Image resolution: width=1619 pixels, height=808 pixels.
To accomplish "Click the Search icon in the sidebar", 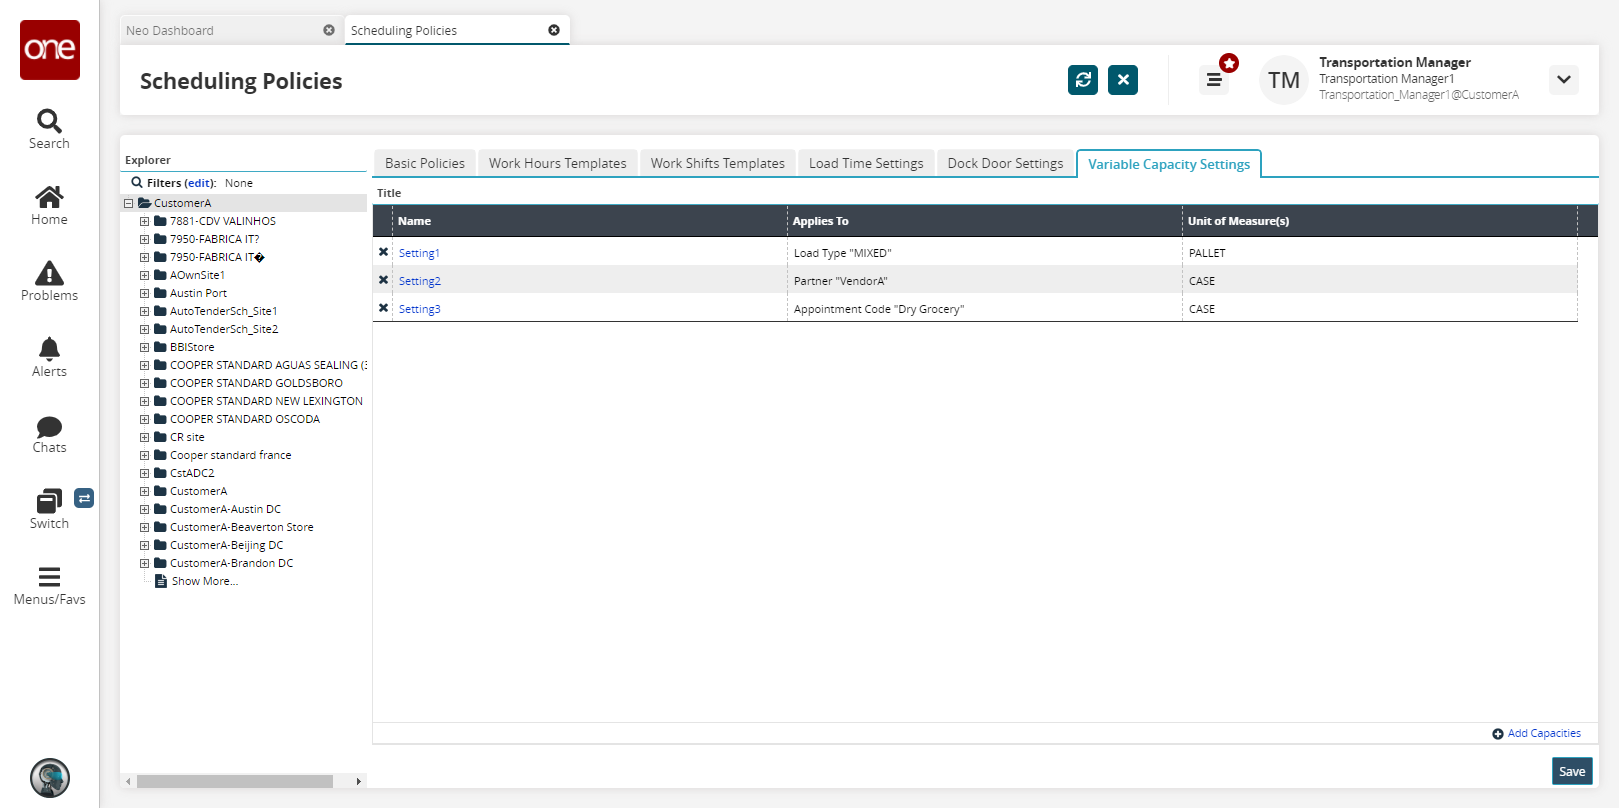I will click(x=49, y=122).
